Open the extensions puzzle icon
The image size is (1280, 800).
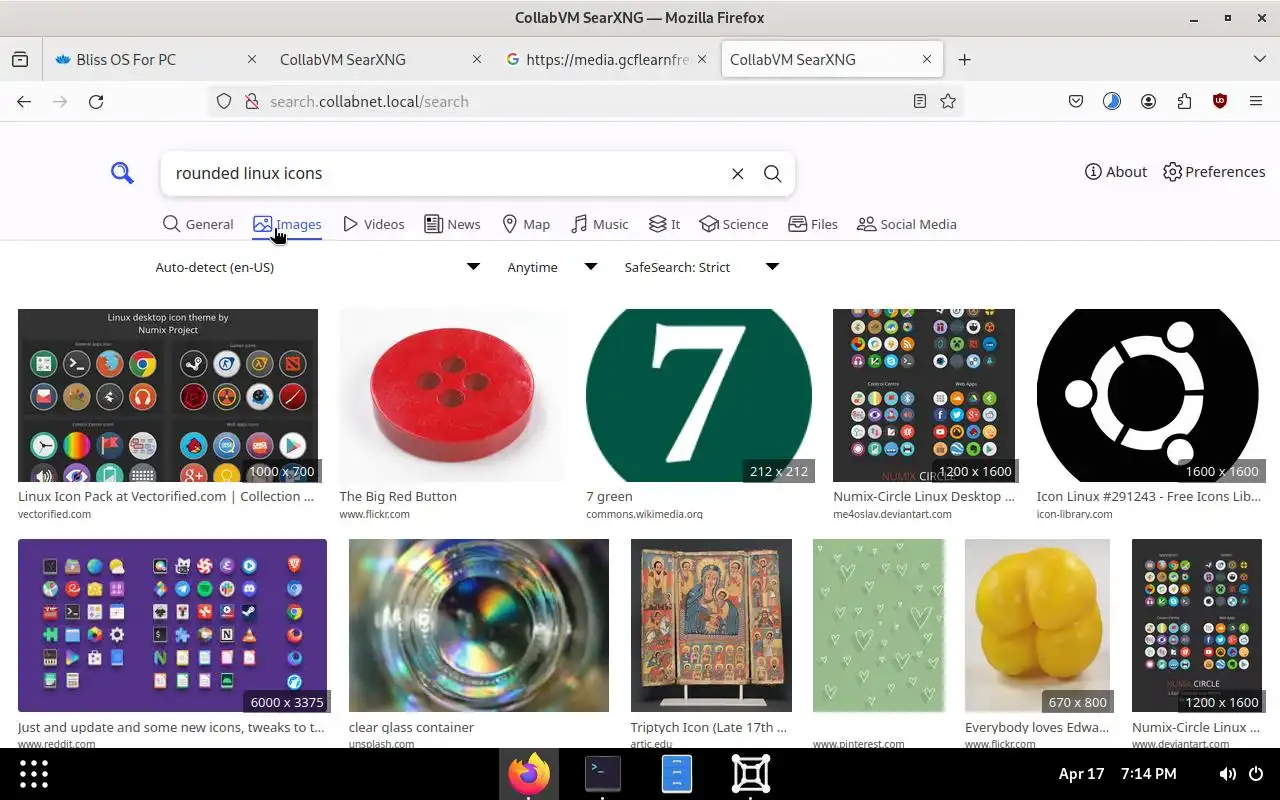tap(1184, 101)
